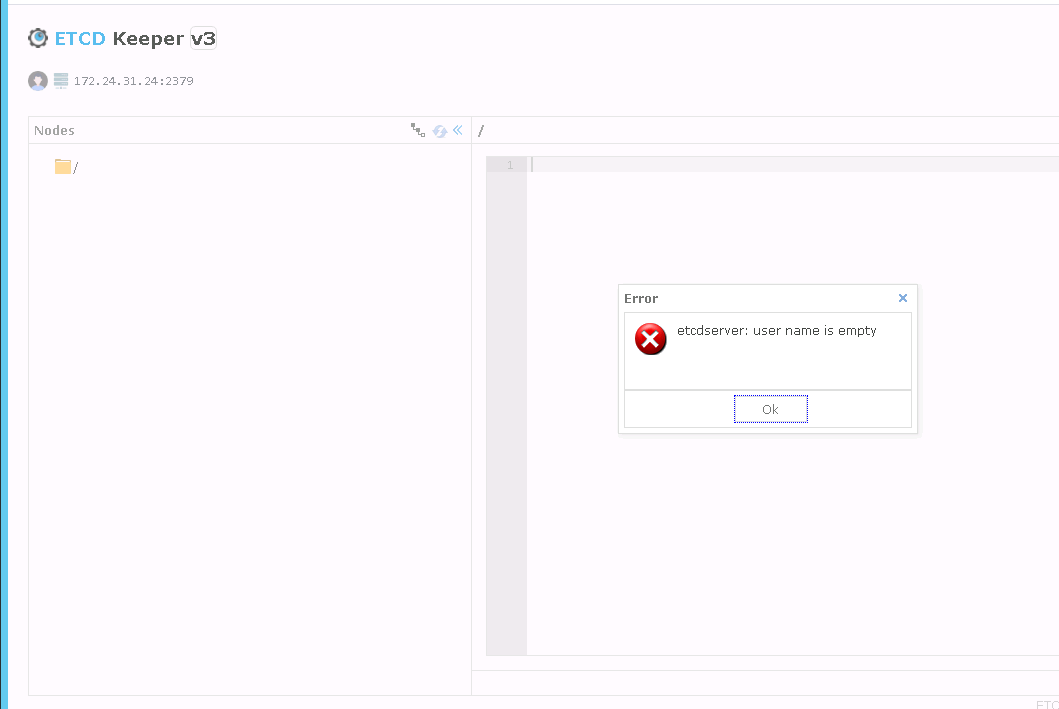The height and width of the screenshot is (709, 1059).
Task: Click the "/" path in the editor header
Action: 481,131
